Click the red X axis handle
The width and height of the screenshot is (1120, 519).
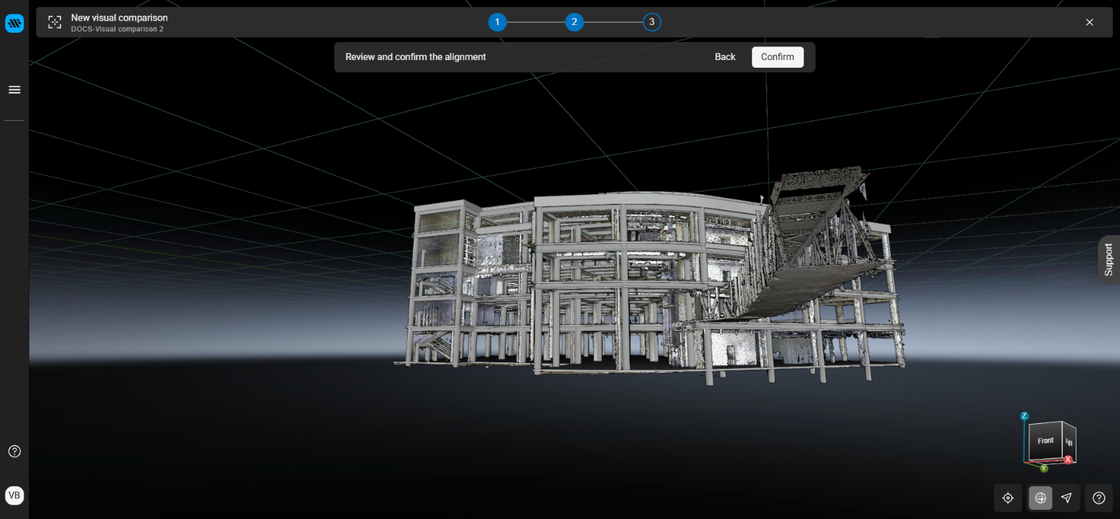(x=1068, y=460)
